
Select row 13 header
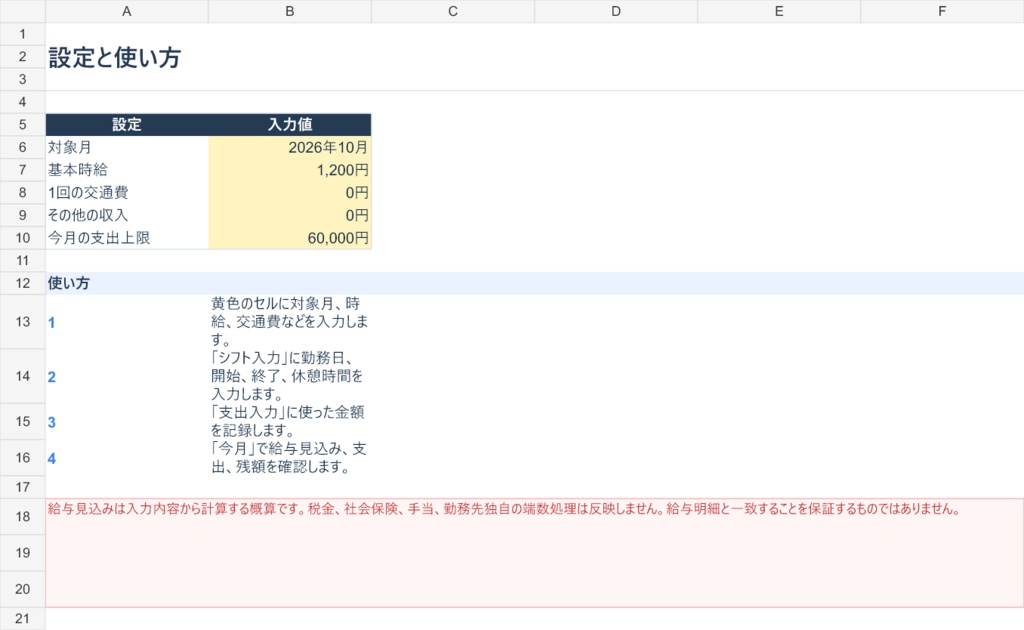(22, 322)
